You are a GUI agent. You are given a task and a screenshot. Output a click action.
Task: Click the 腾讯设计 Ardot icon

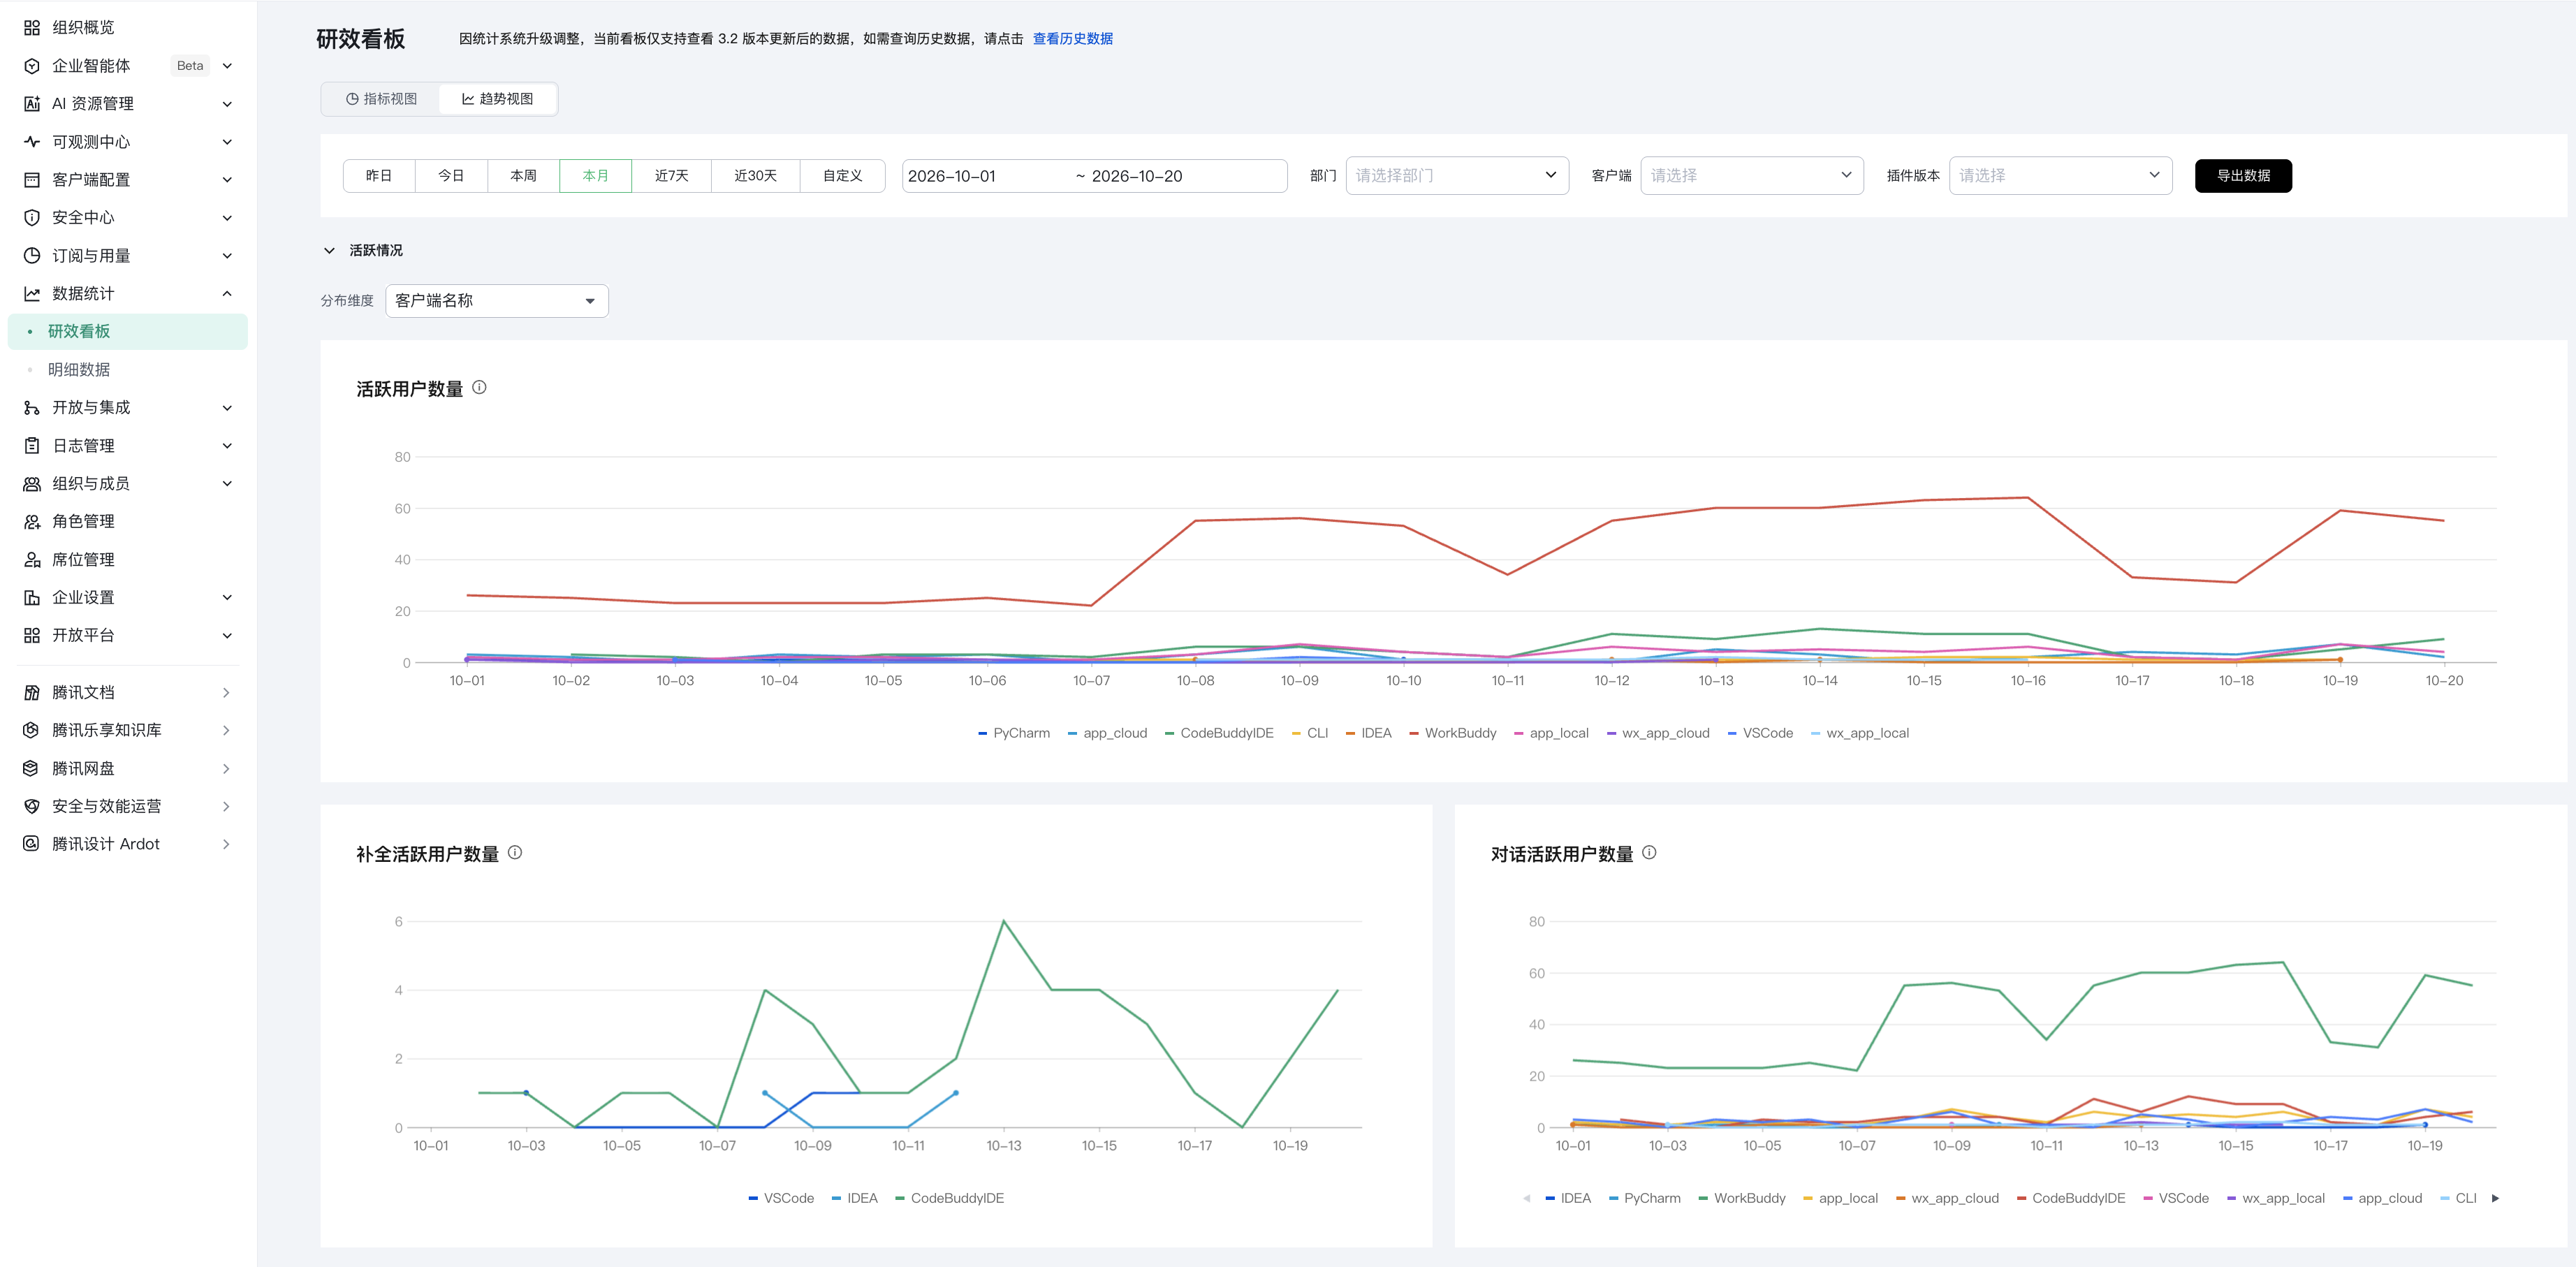point(32,844)
